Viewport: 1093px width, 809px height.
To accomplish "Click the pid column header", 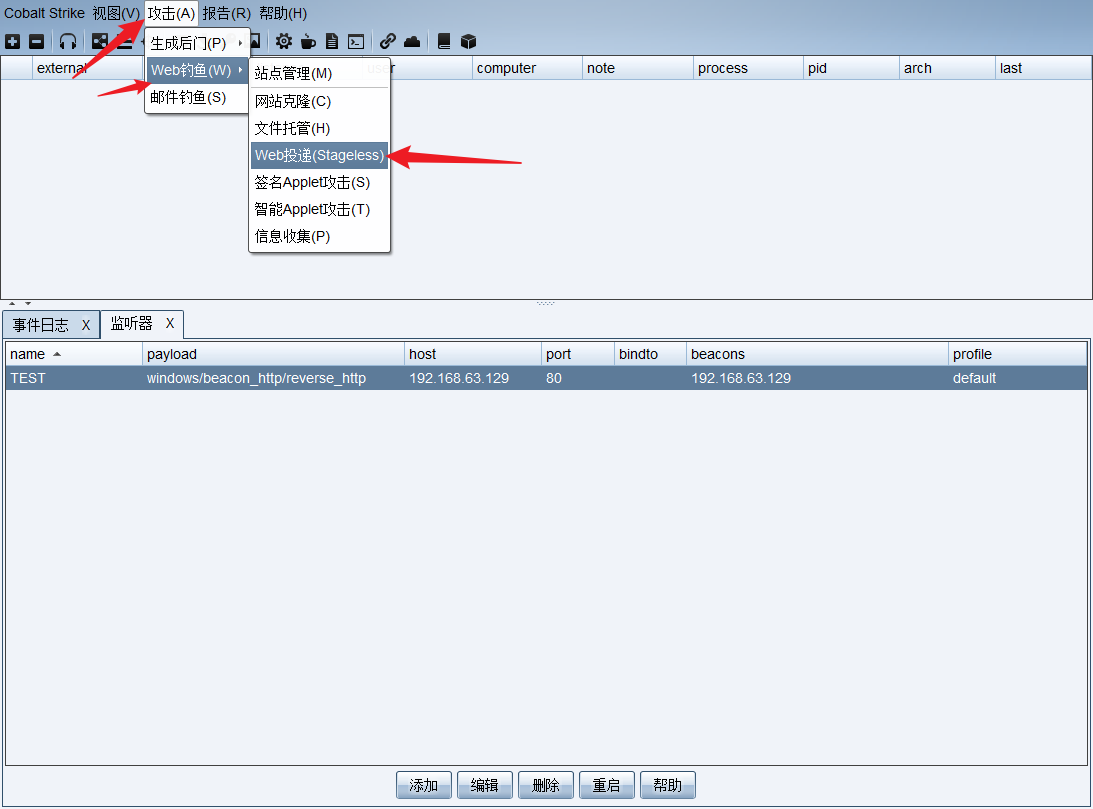I will pos(852,68).
